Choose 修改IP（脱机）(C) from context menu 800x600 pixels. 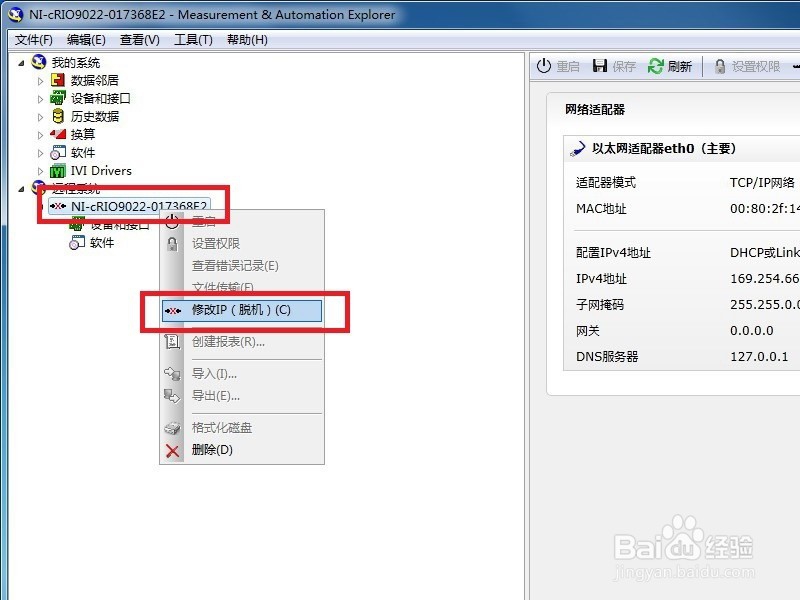click(x=242, y=310)
